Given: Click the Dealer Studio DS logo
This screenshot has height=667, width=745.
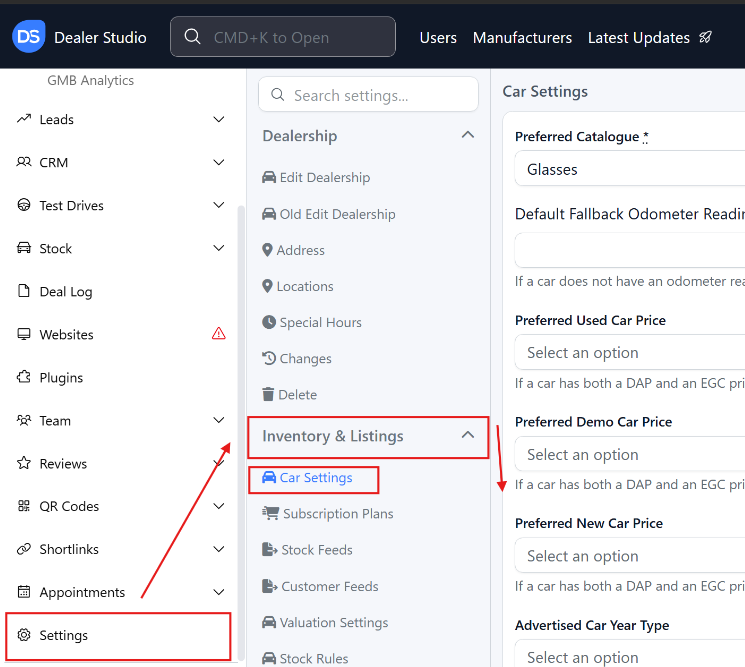Looking at the screenshot, I should (x=28, y=37).
